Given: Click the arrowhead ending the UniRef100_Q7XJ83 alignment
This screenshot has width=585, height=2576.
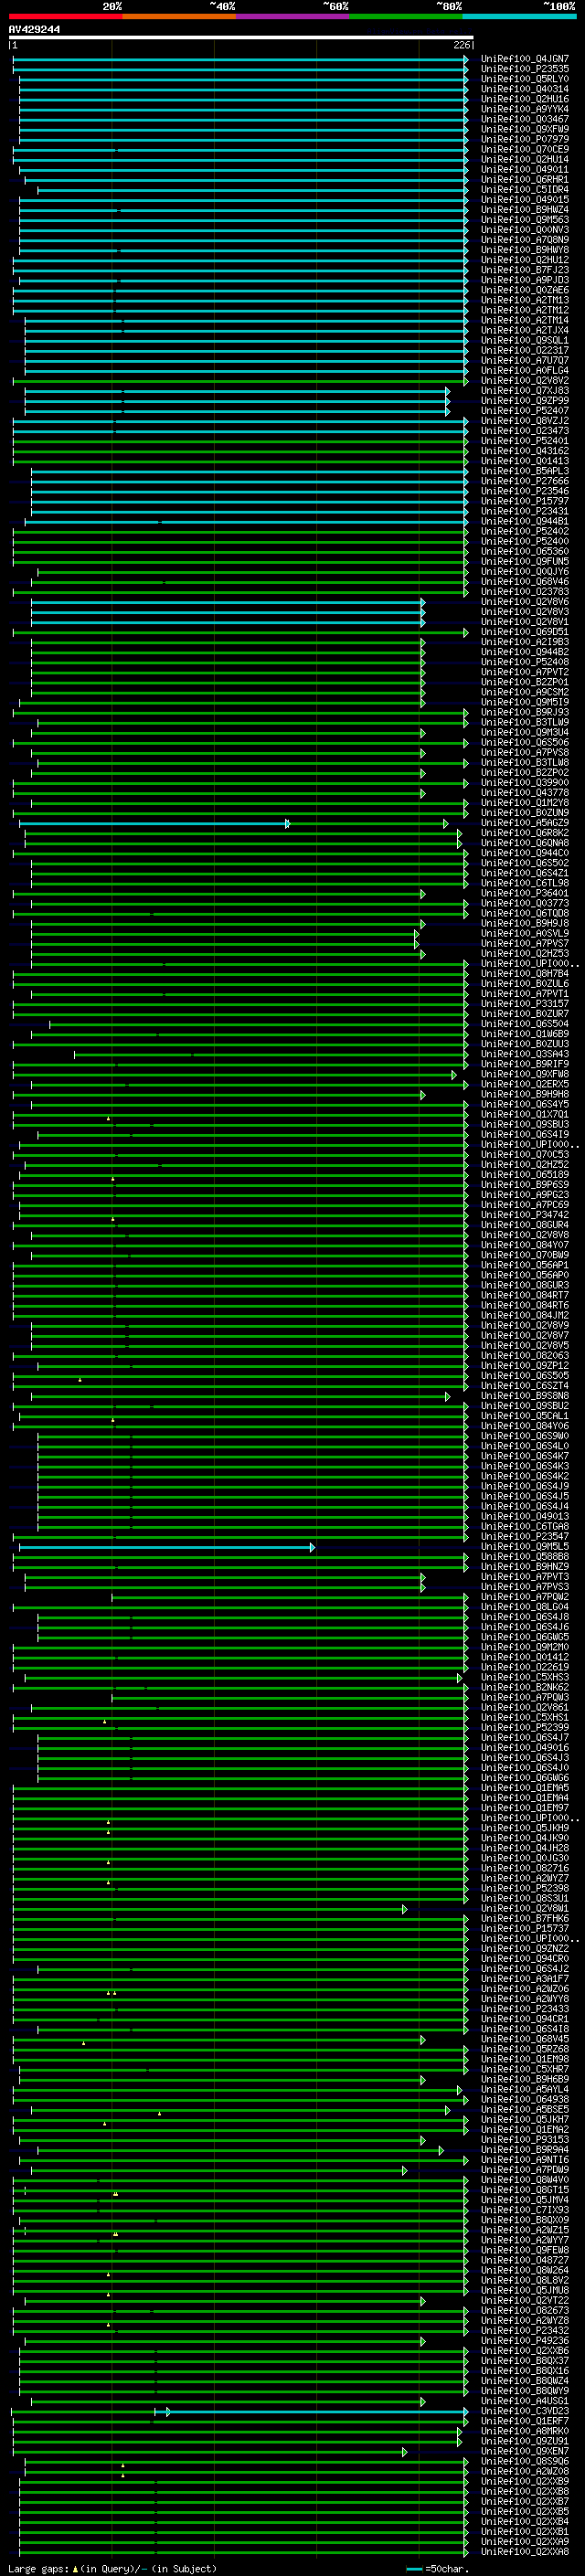Looking at the screenshot, I should [447, 391].
